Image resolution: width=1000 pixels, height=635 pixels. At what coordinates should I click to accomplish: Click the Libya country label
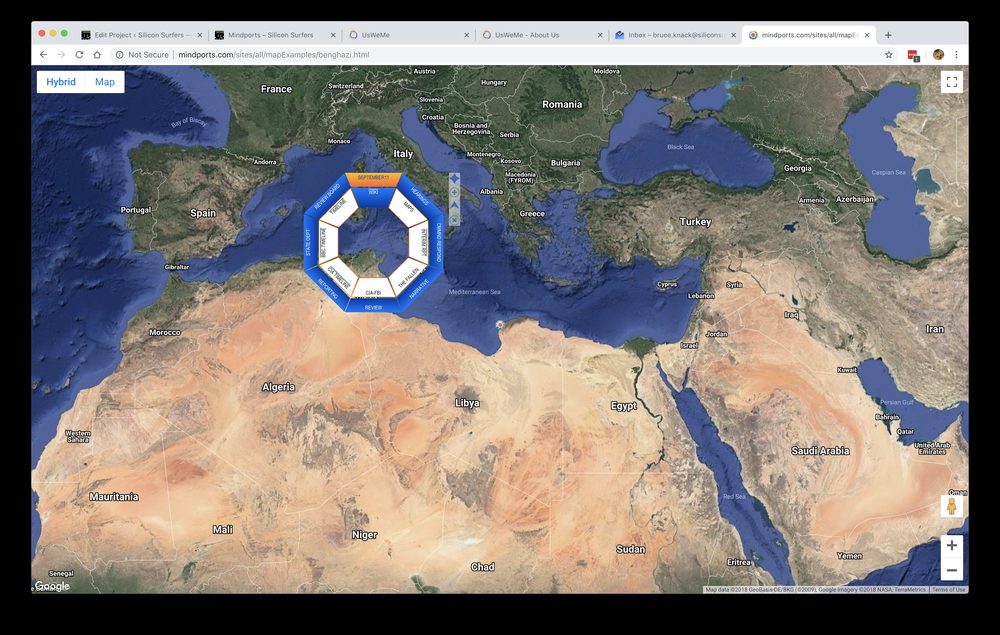tap(467, 403)
